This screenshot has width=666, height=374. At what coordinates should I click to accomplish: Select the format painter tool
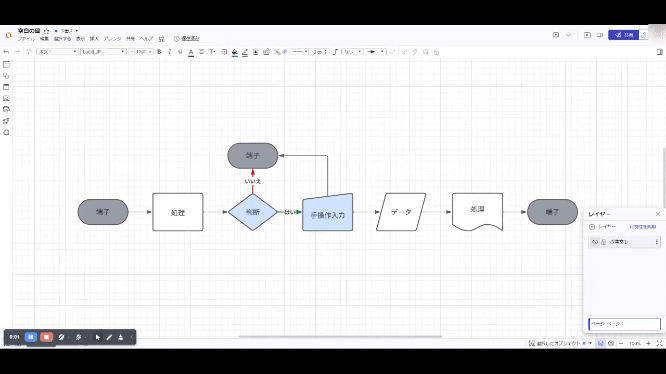click(x=29, y=52)
